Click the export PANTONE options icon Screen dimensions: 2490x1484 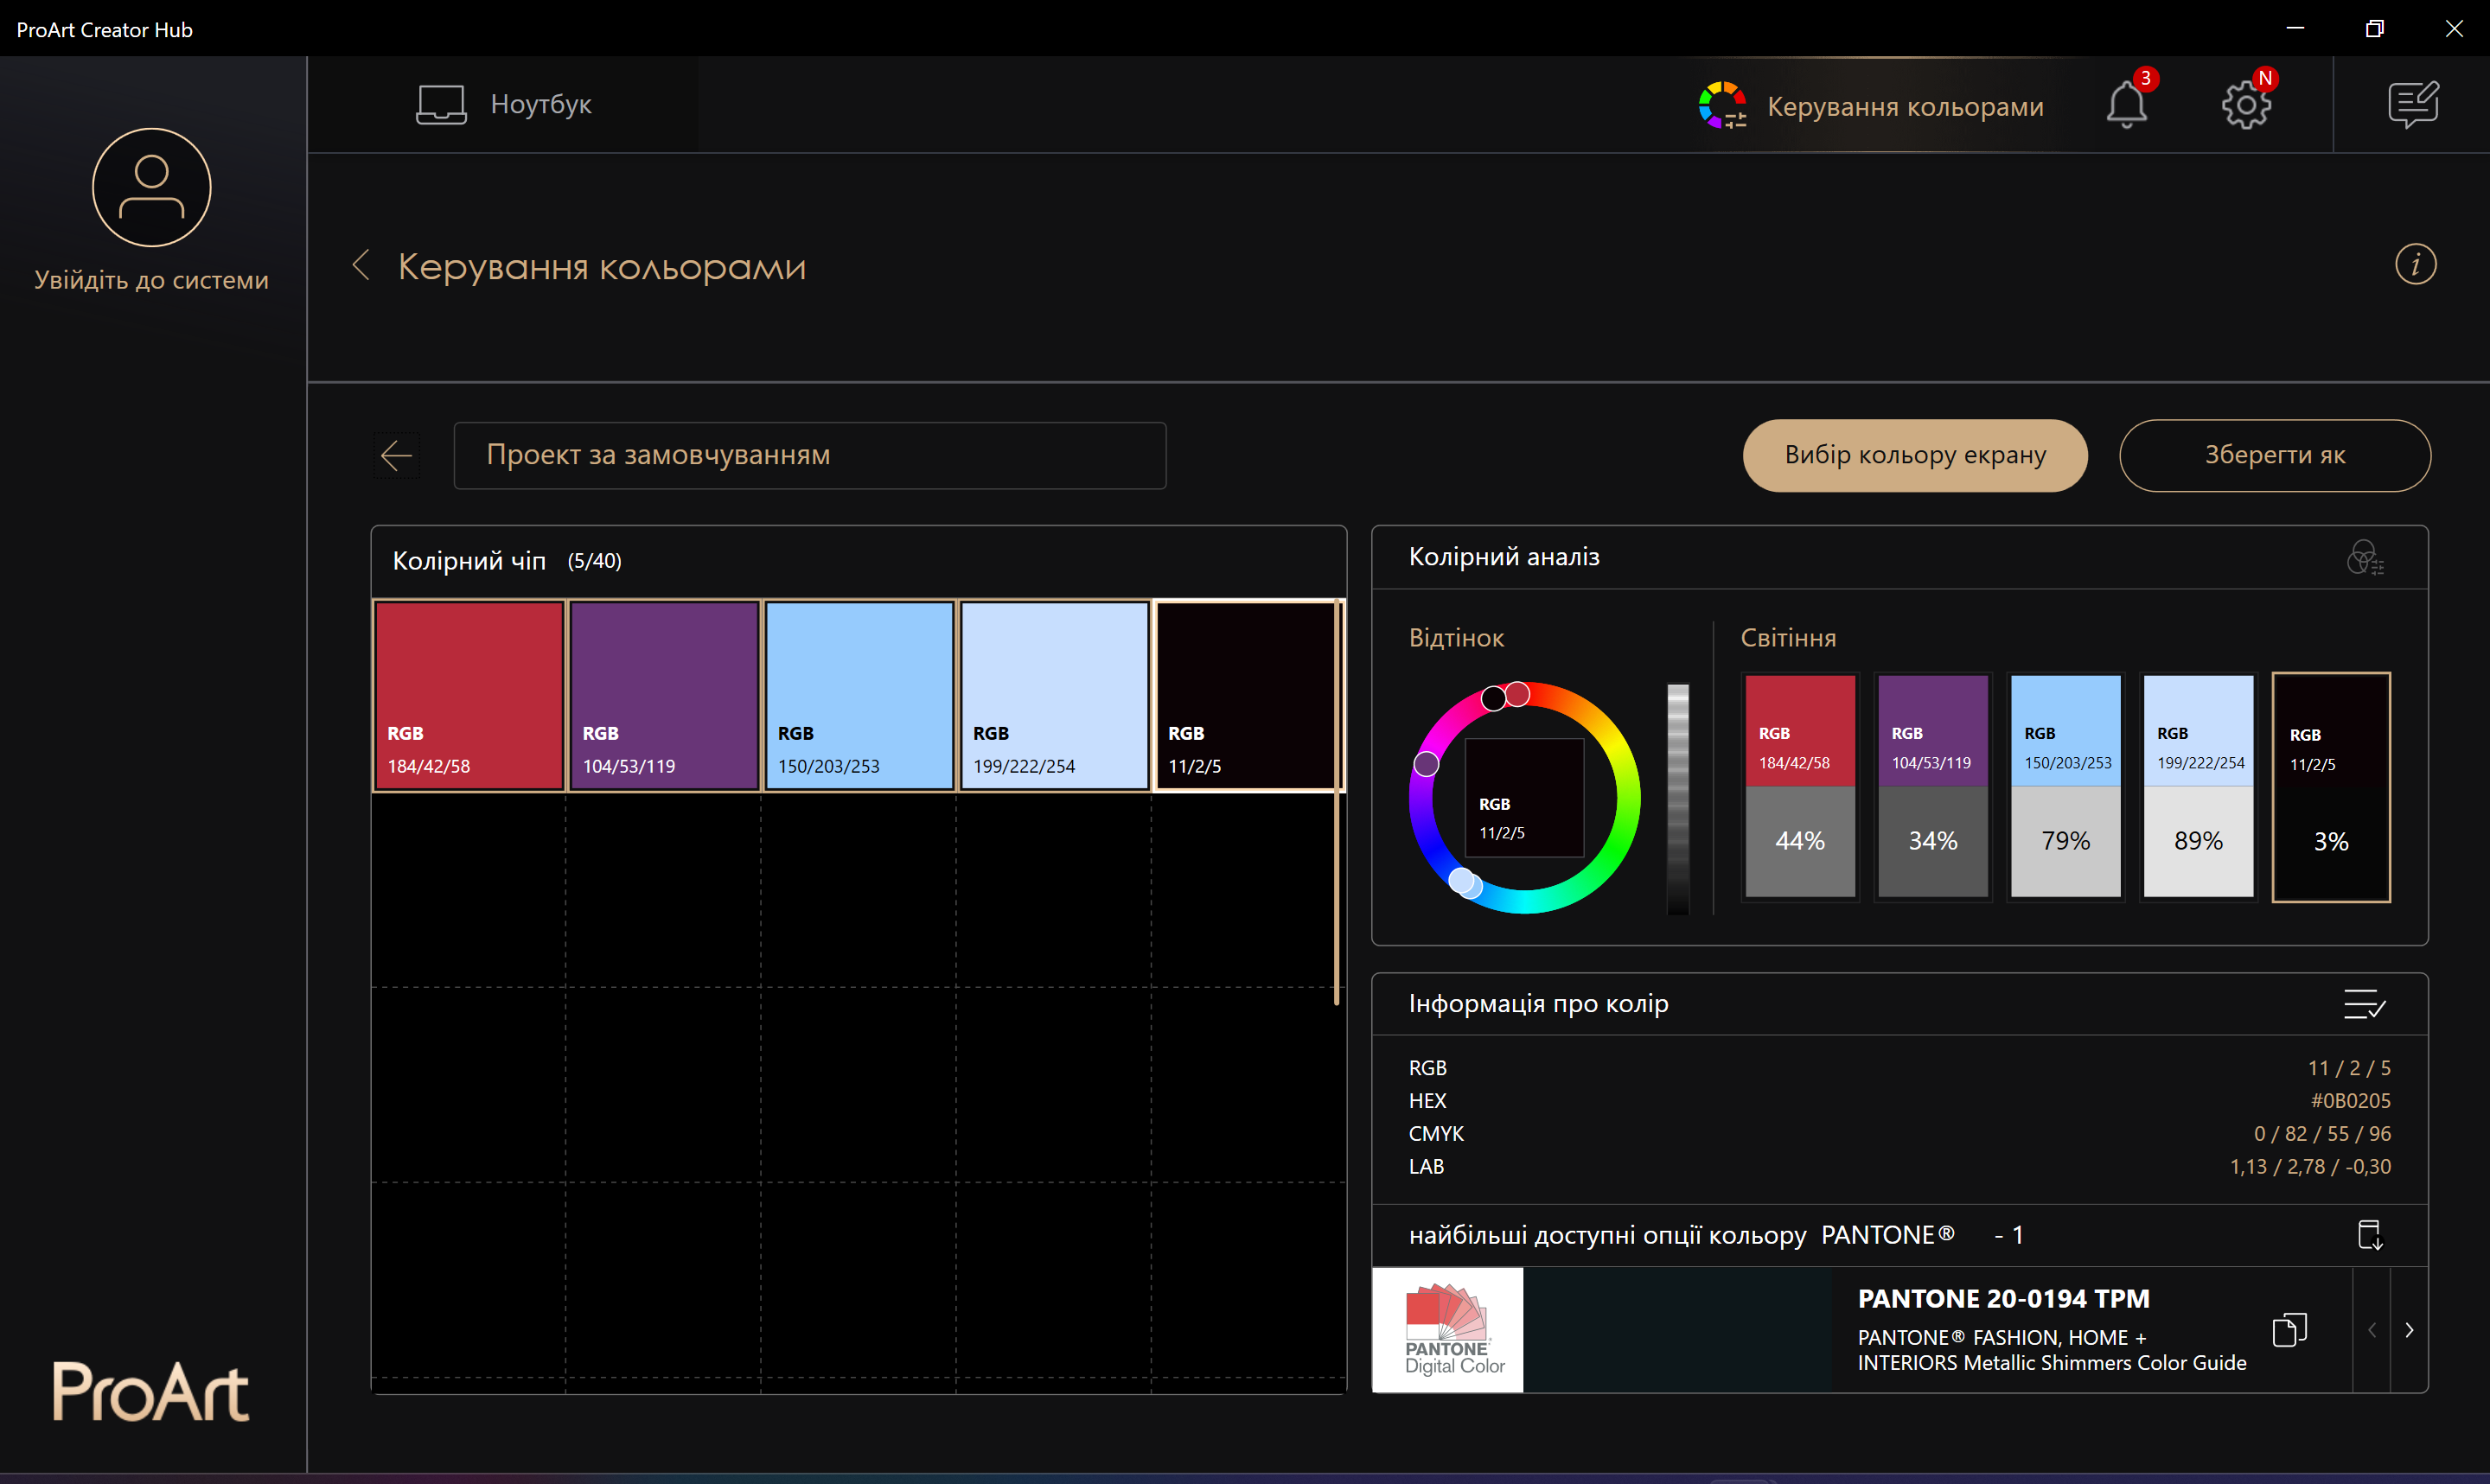(x=2369, y=1235)
